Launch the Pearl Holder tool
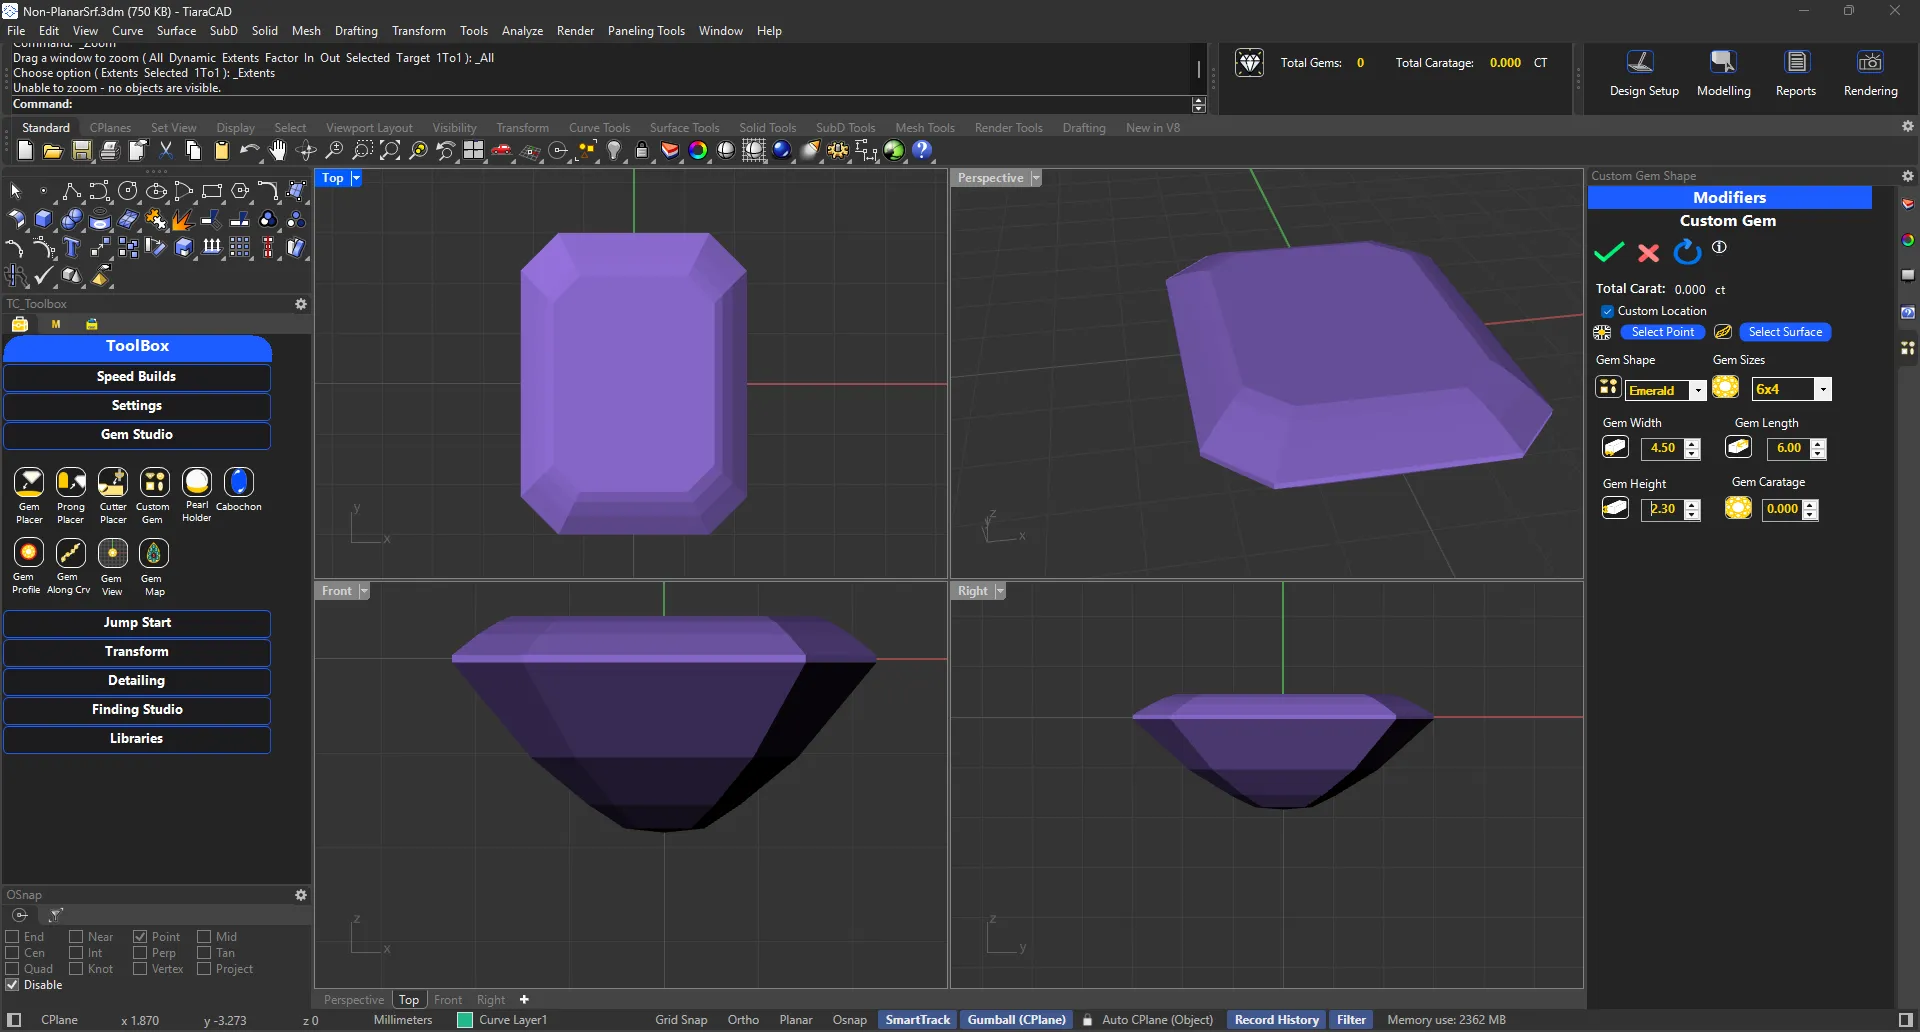The width and height of the screenshot is (1920, 1032). (x=197, y=483)
